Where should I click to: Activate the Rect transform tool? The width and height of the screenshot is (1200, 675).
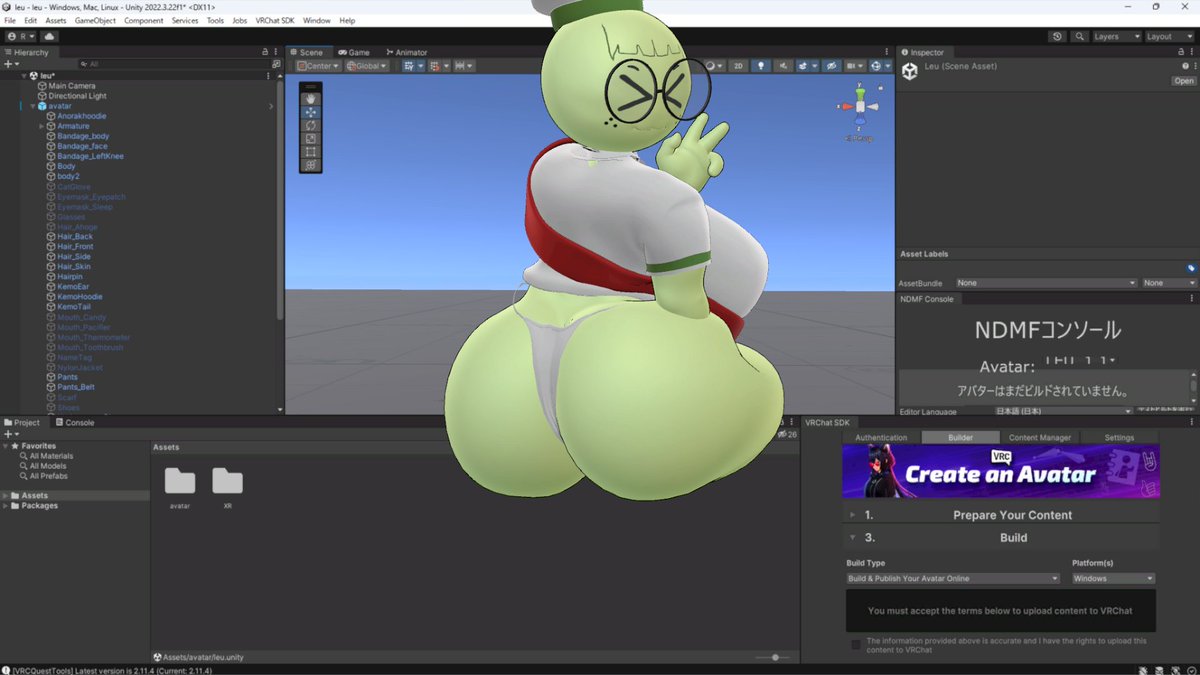tap(310, 151)
